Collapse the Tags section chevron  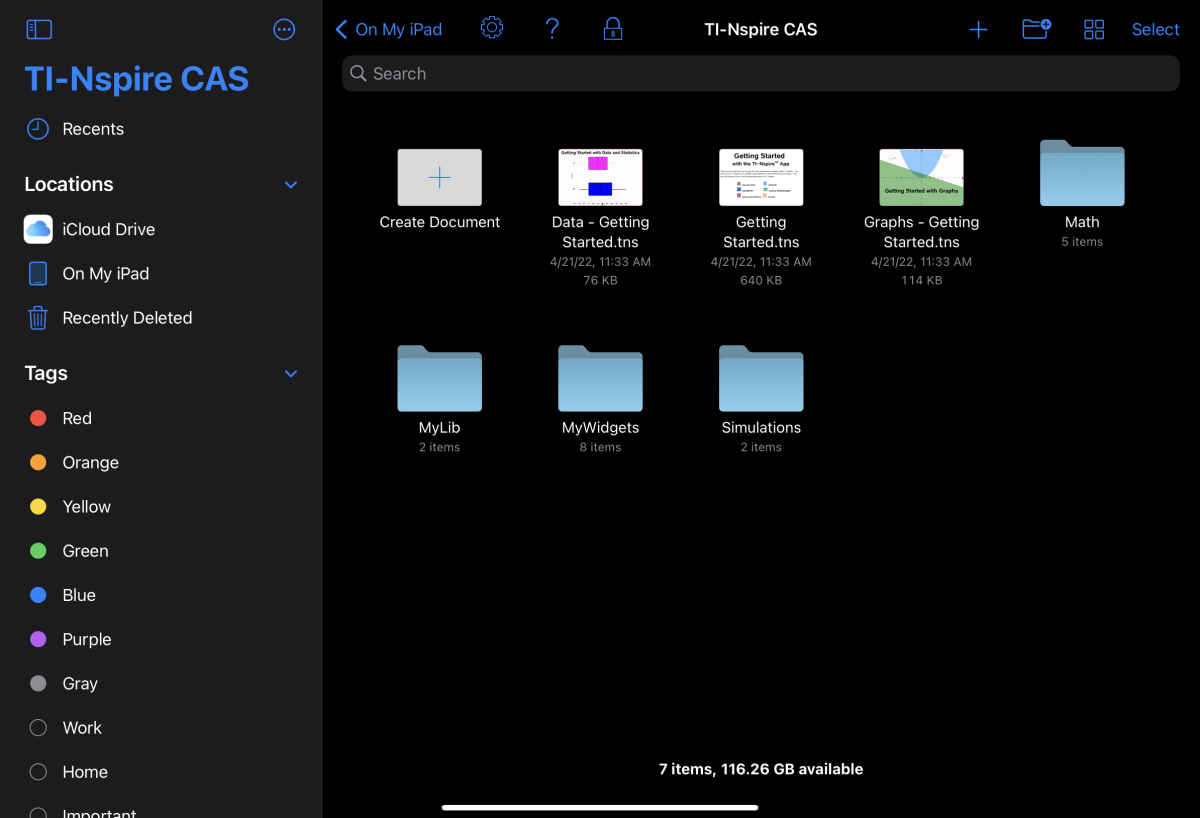click(291, 374)
